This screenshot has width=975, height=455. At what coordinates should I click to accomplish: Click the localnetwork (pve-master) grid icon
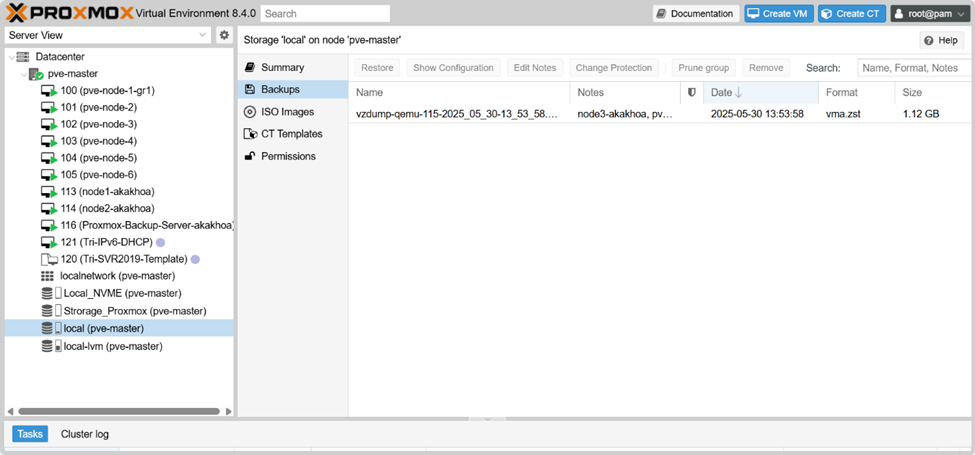[48, 276]
